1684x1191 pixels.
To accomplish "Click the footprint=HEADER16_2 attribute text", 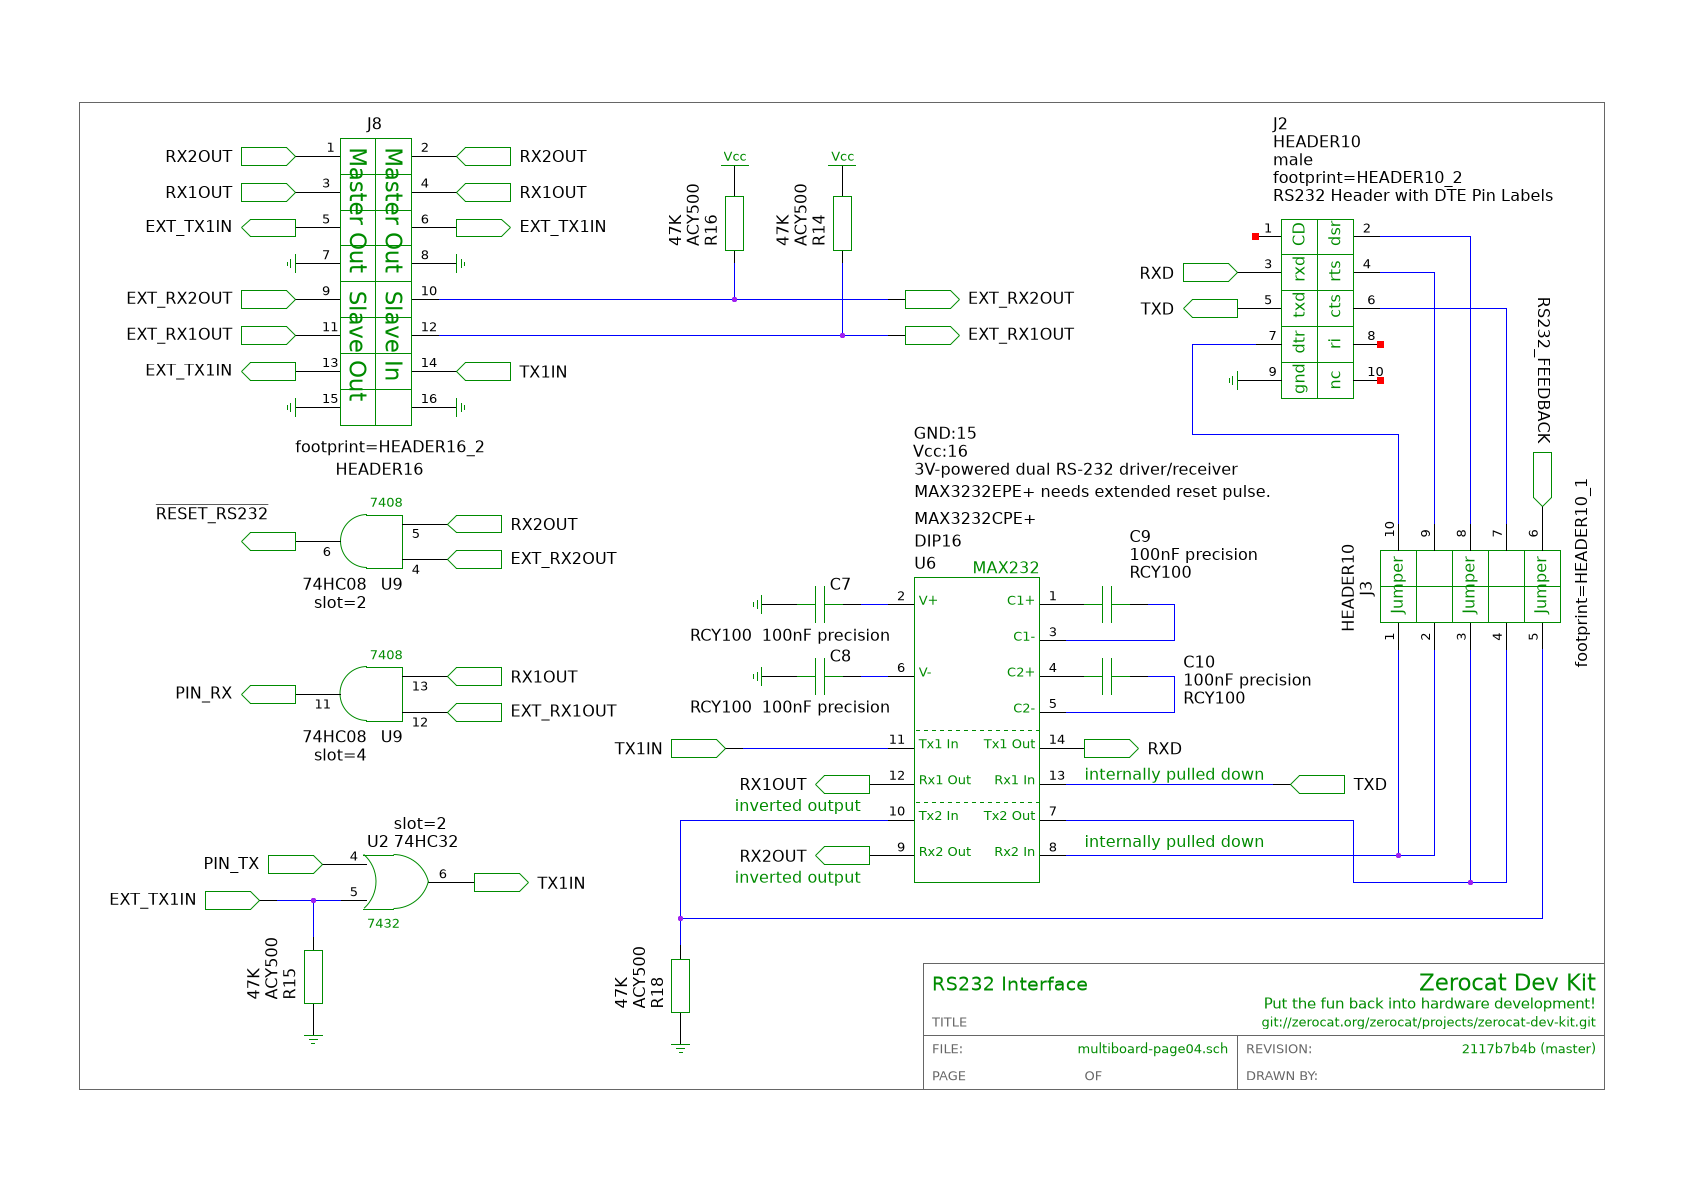I will point(390,447).
